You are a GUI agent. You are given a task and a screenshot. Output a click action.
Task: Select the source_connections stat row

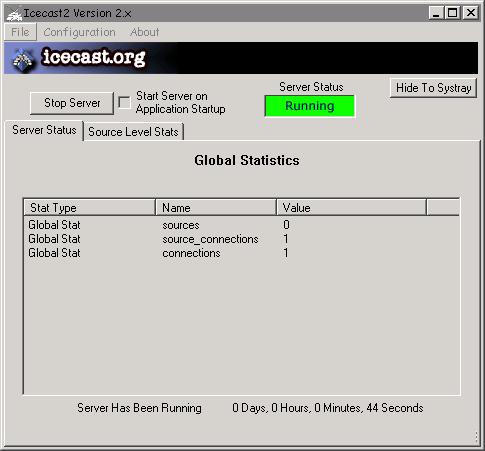[x=242, y=239]
